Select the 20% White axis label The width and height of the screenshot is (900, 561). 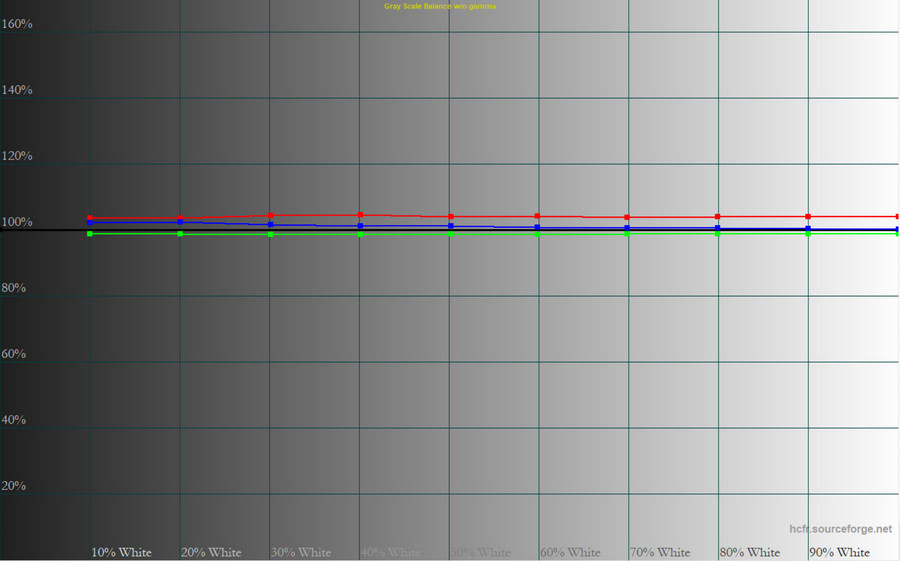(x=211, y=552)
